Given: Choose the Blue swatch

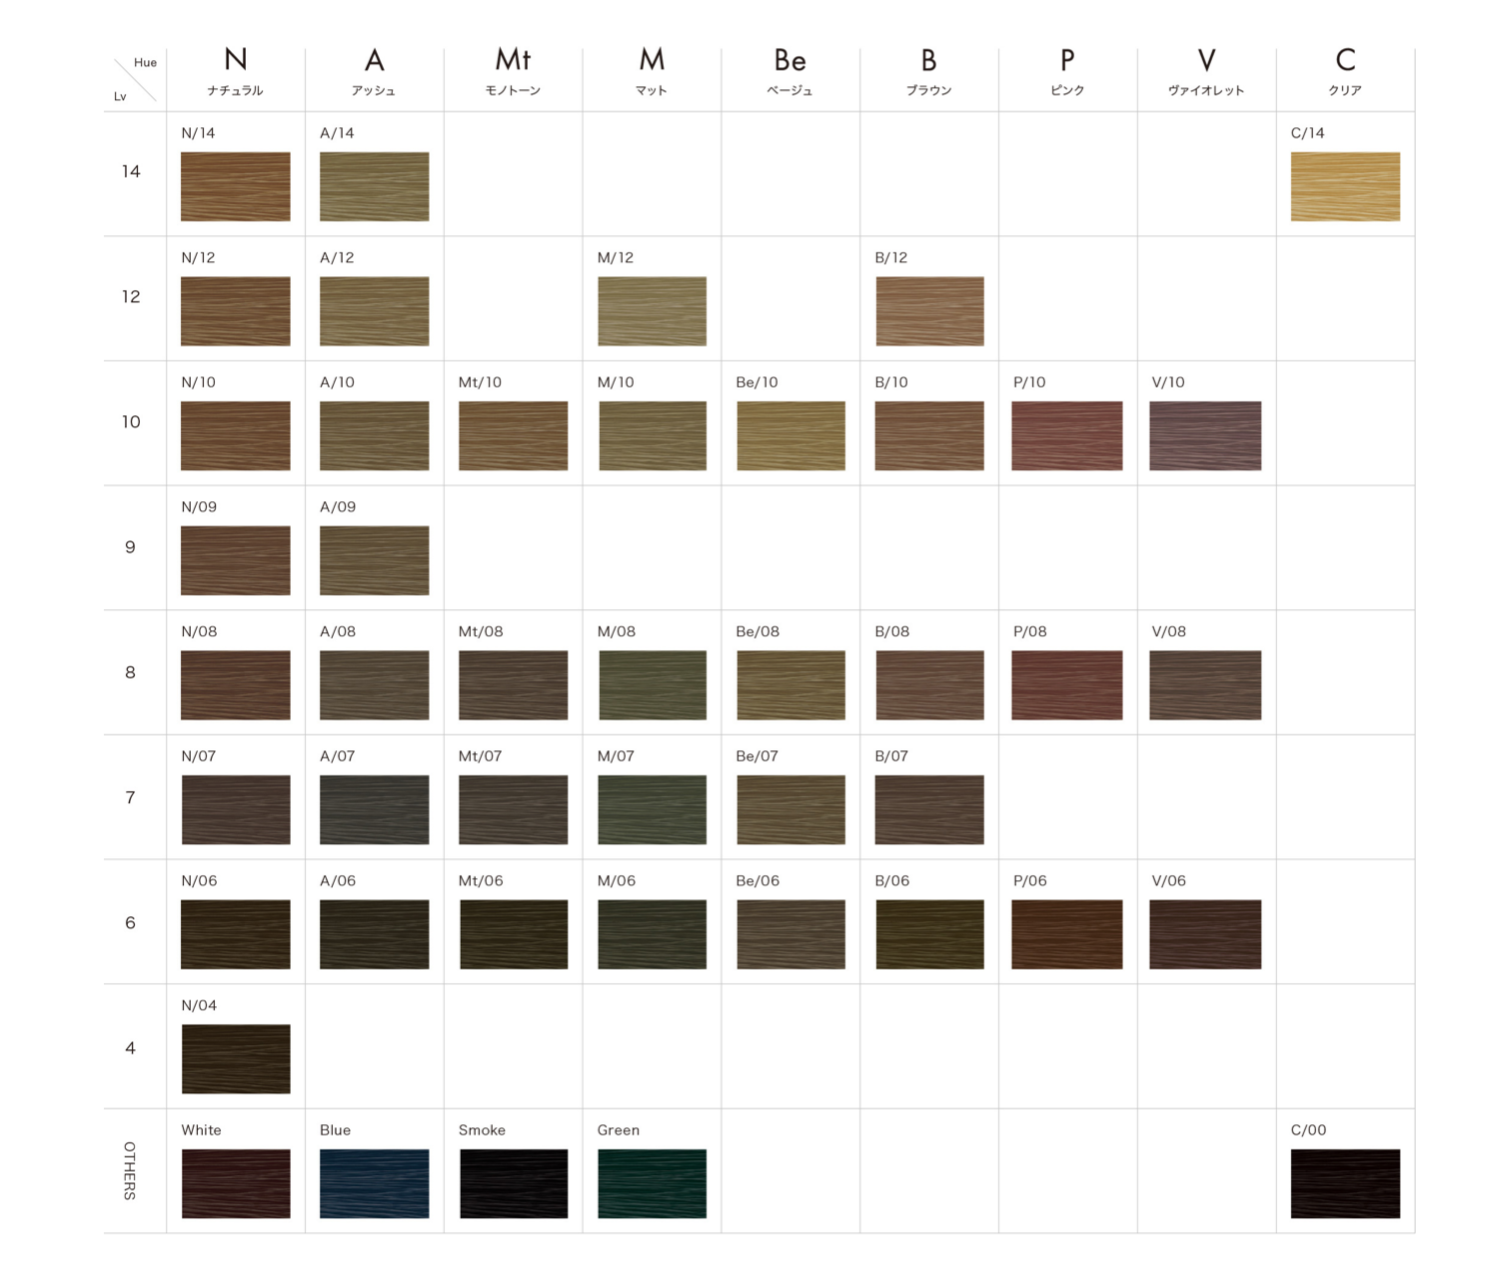Looking at the screenshot, I should (x=374, y=1184).
